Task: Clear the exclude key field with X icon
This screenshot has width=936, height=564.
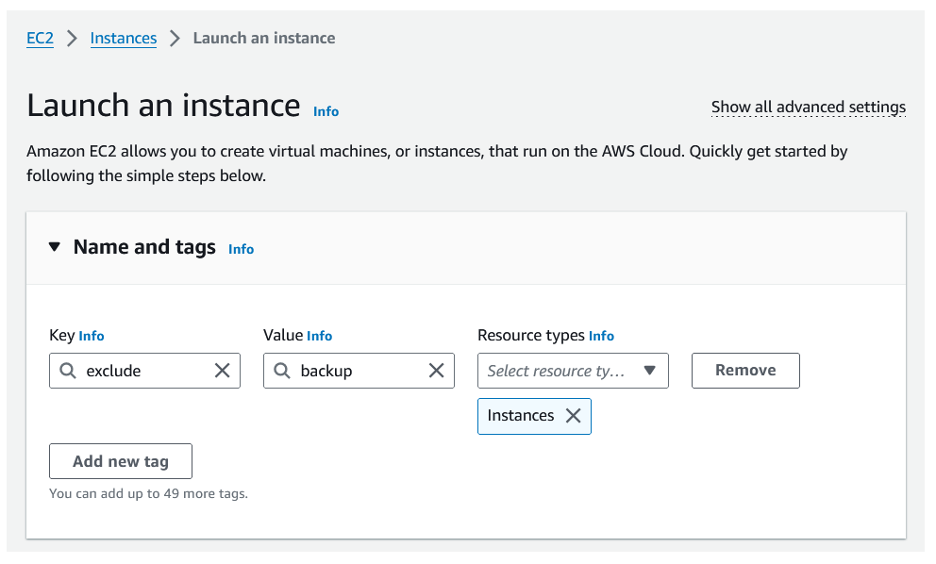Action: pyautogui.click(x=222, y=371)
